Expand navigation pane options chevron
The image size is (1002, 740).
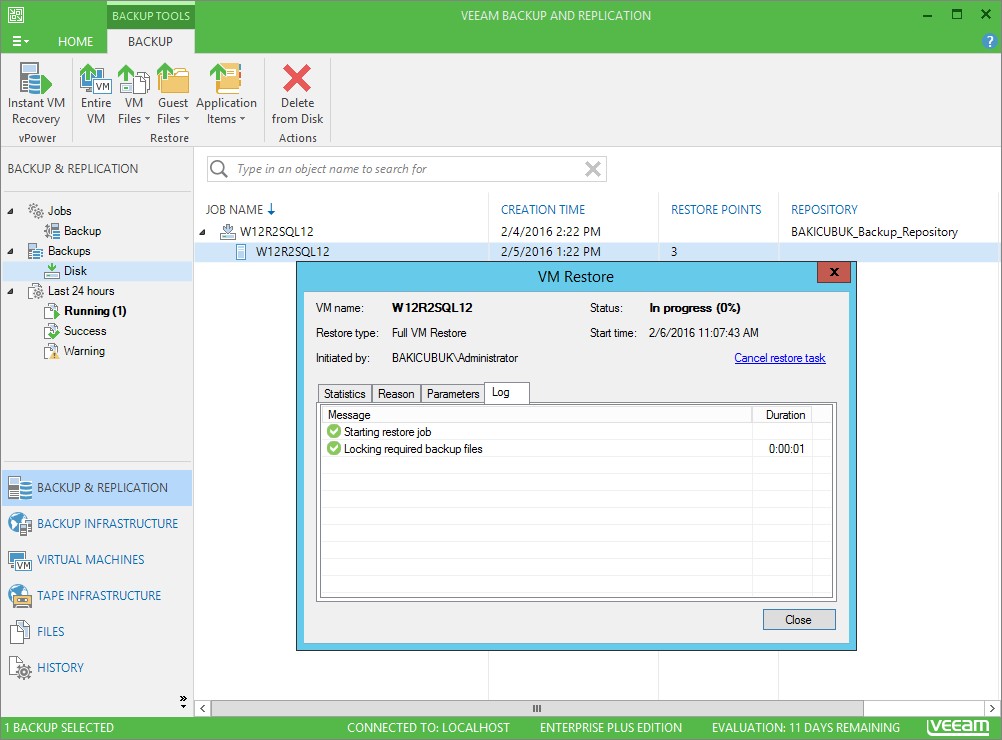coord(183,701)
